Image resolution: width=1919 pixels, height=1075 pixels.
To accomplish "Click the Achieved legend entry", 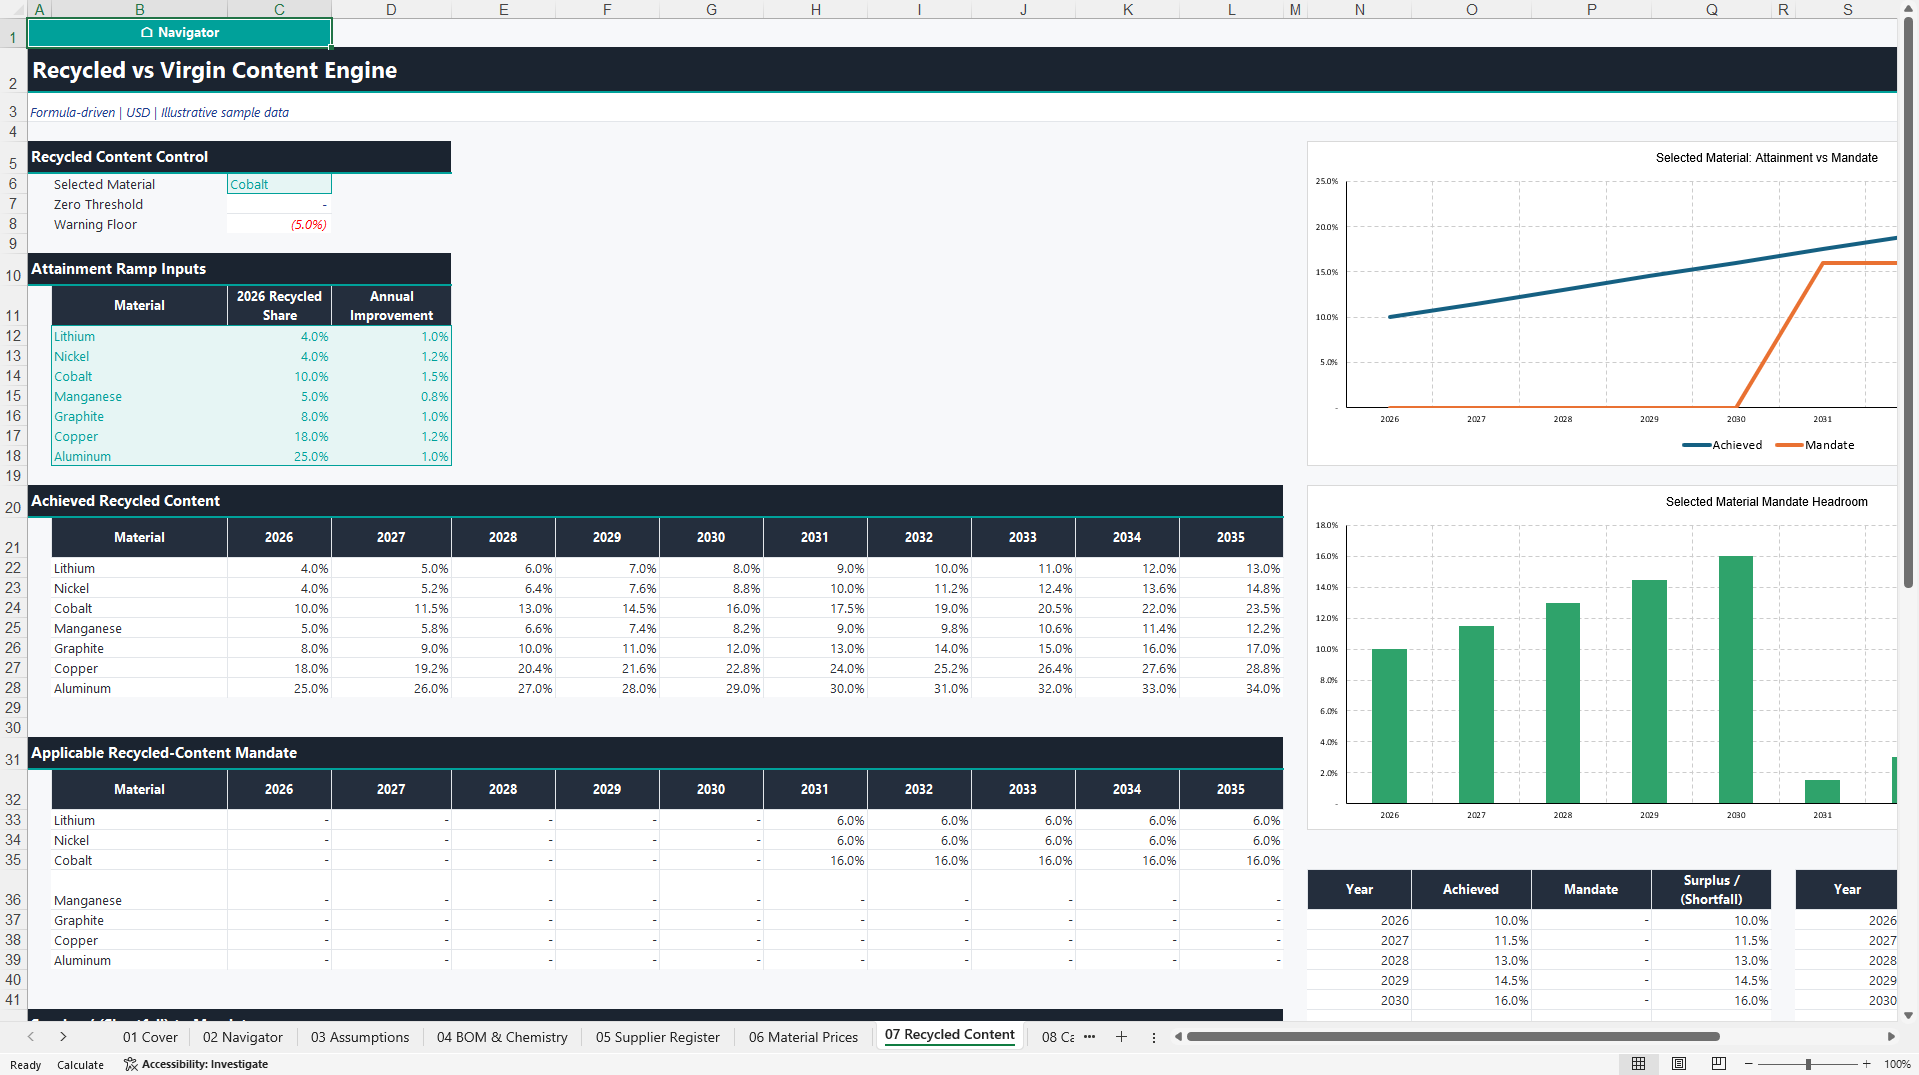I will [1723, 445].
